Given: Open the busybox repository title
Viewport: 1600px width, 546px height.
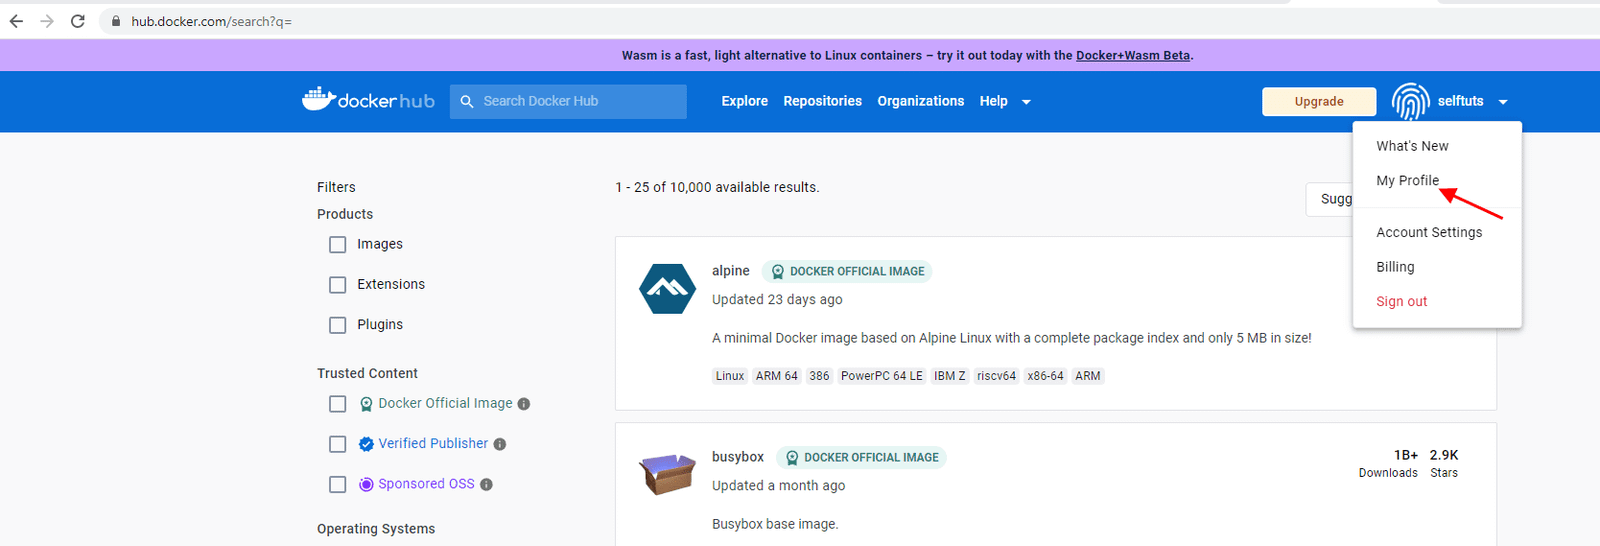Looking at the screenshot, I should (738, 457).
